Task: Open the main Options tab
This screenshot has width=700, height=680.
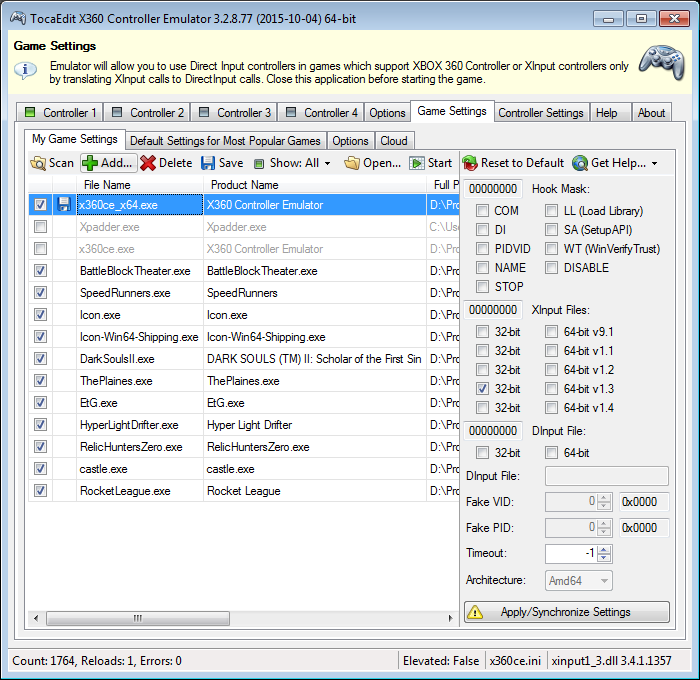Action: tap(387, 113)
